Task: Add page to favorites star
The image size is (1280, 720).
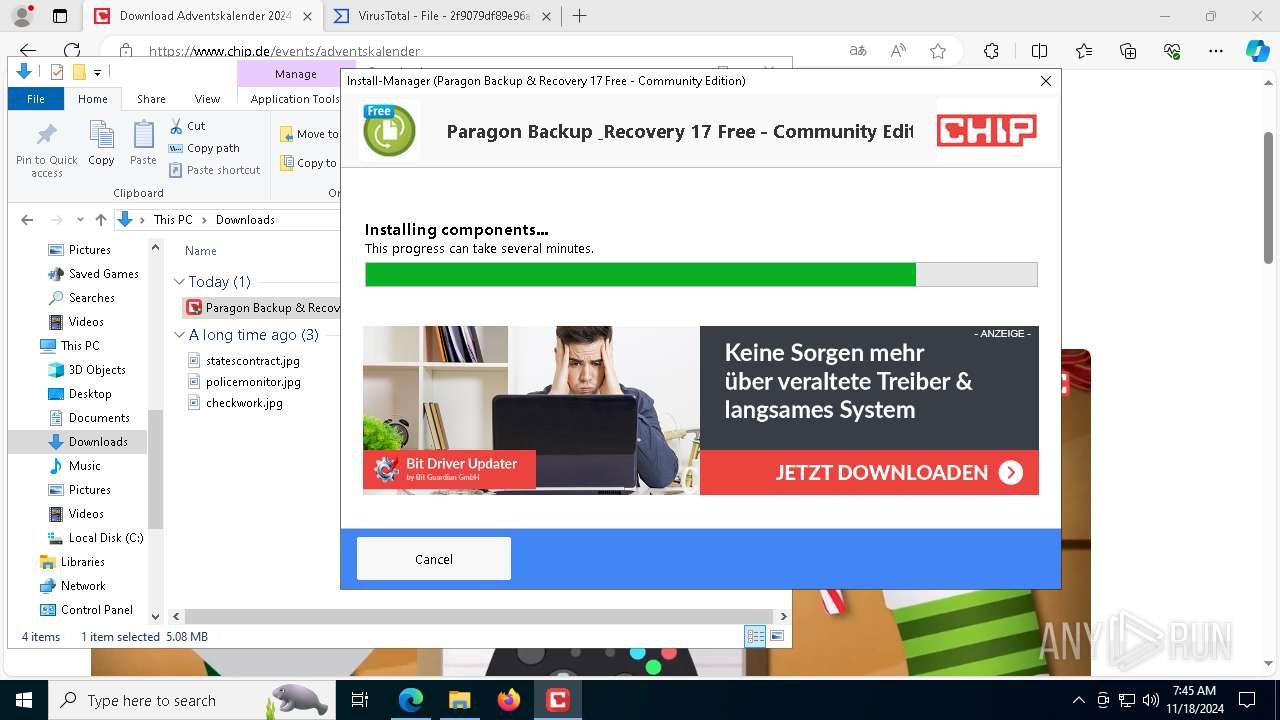Action: pos(938,51)
